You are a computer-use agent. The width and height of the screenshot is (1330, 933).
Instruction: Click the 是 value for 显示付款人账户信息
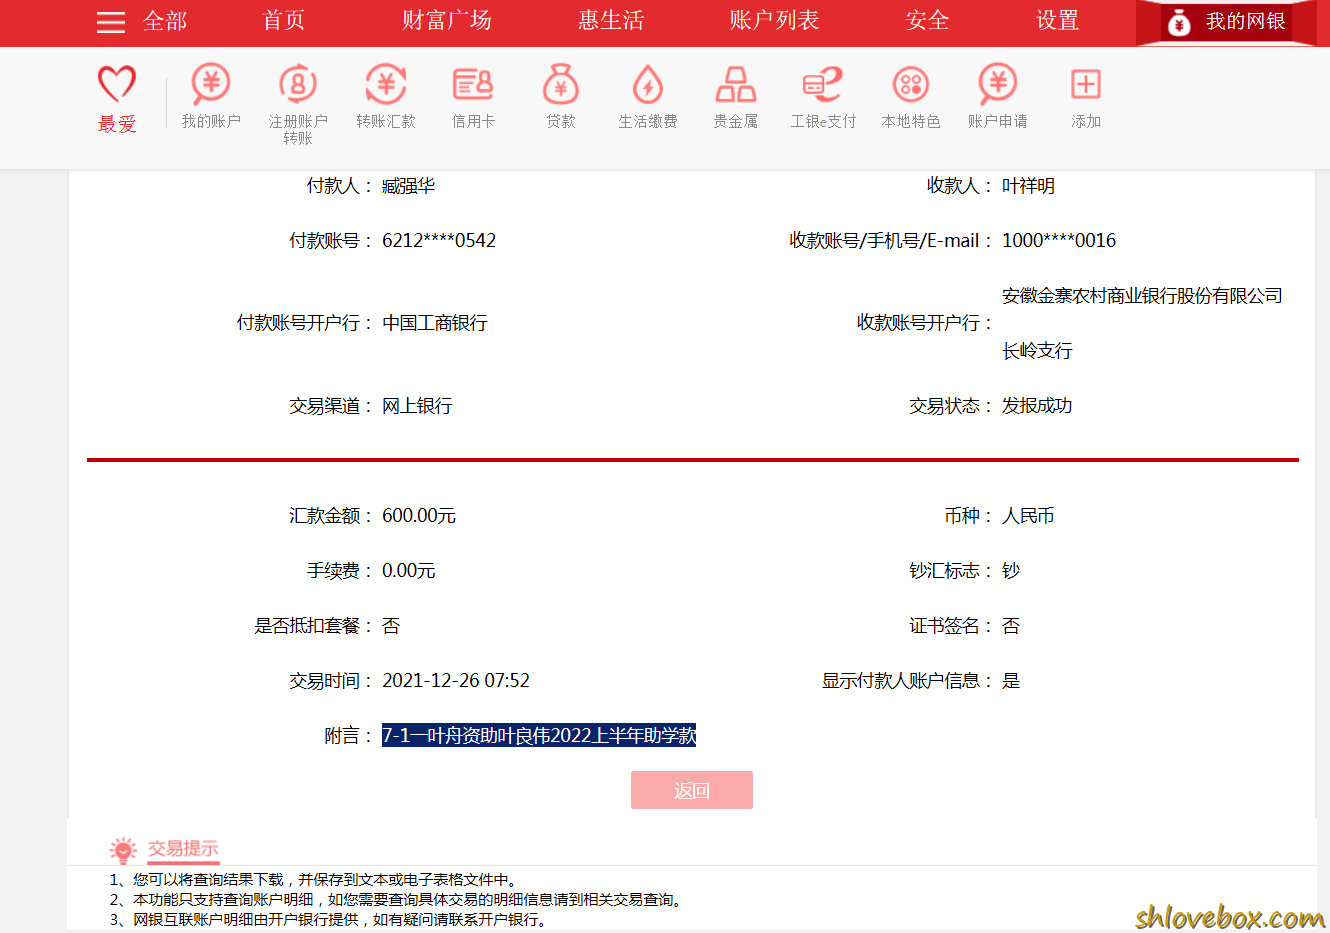click(1011, 681)
